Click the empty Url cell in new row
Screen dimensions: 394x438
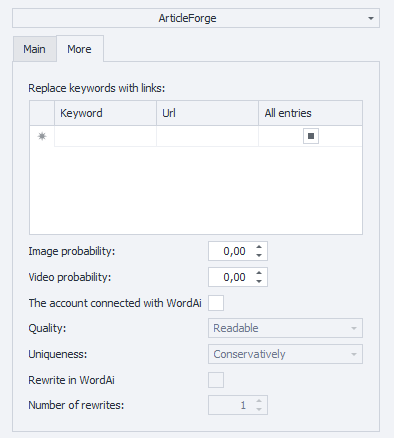(207, 136)
